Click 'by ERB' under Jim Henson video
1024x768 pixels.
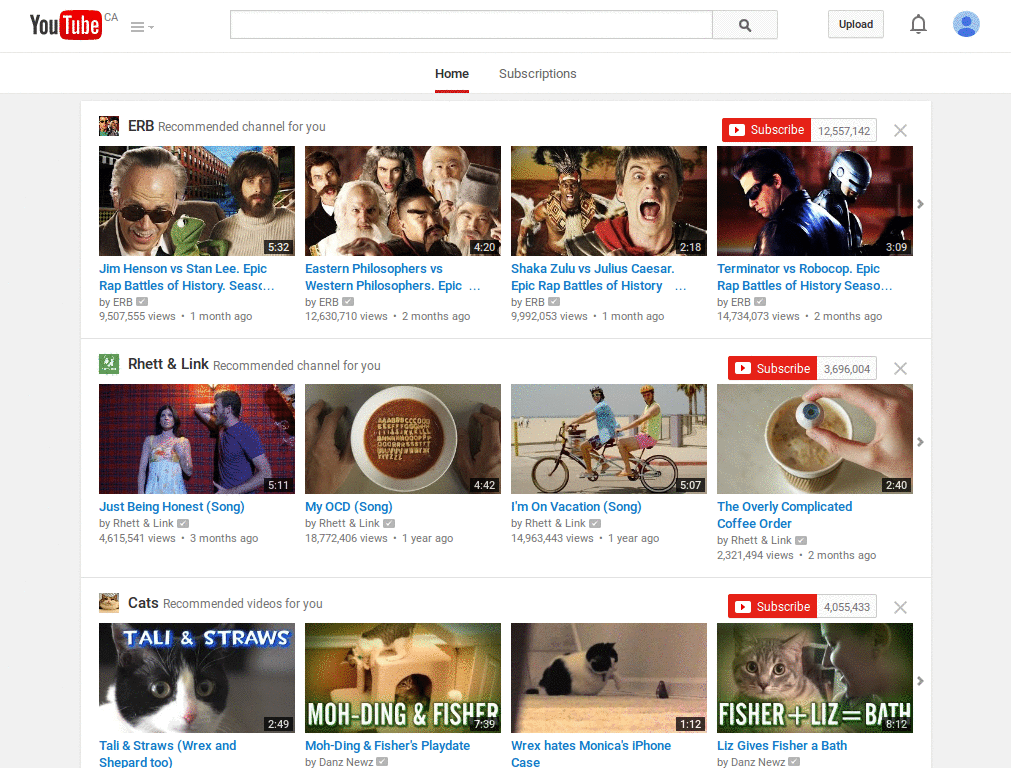116,302
